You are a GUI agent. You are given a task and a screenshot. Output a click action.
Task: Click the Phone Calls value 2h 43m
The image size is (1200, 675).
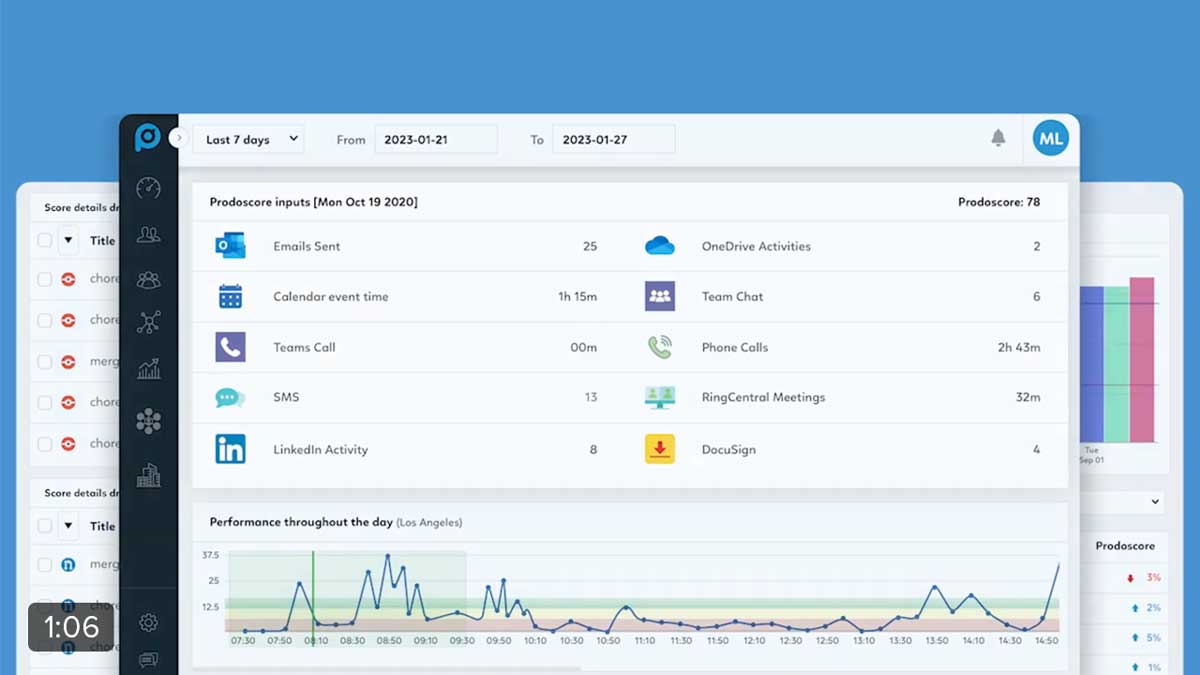1019,347
